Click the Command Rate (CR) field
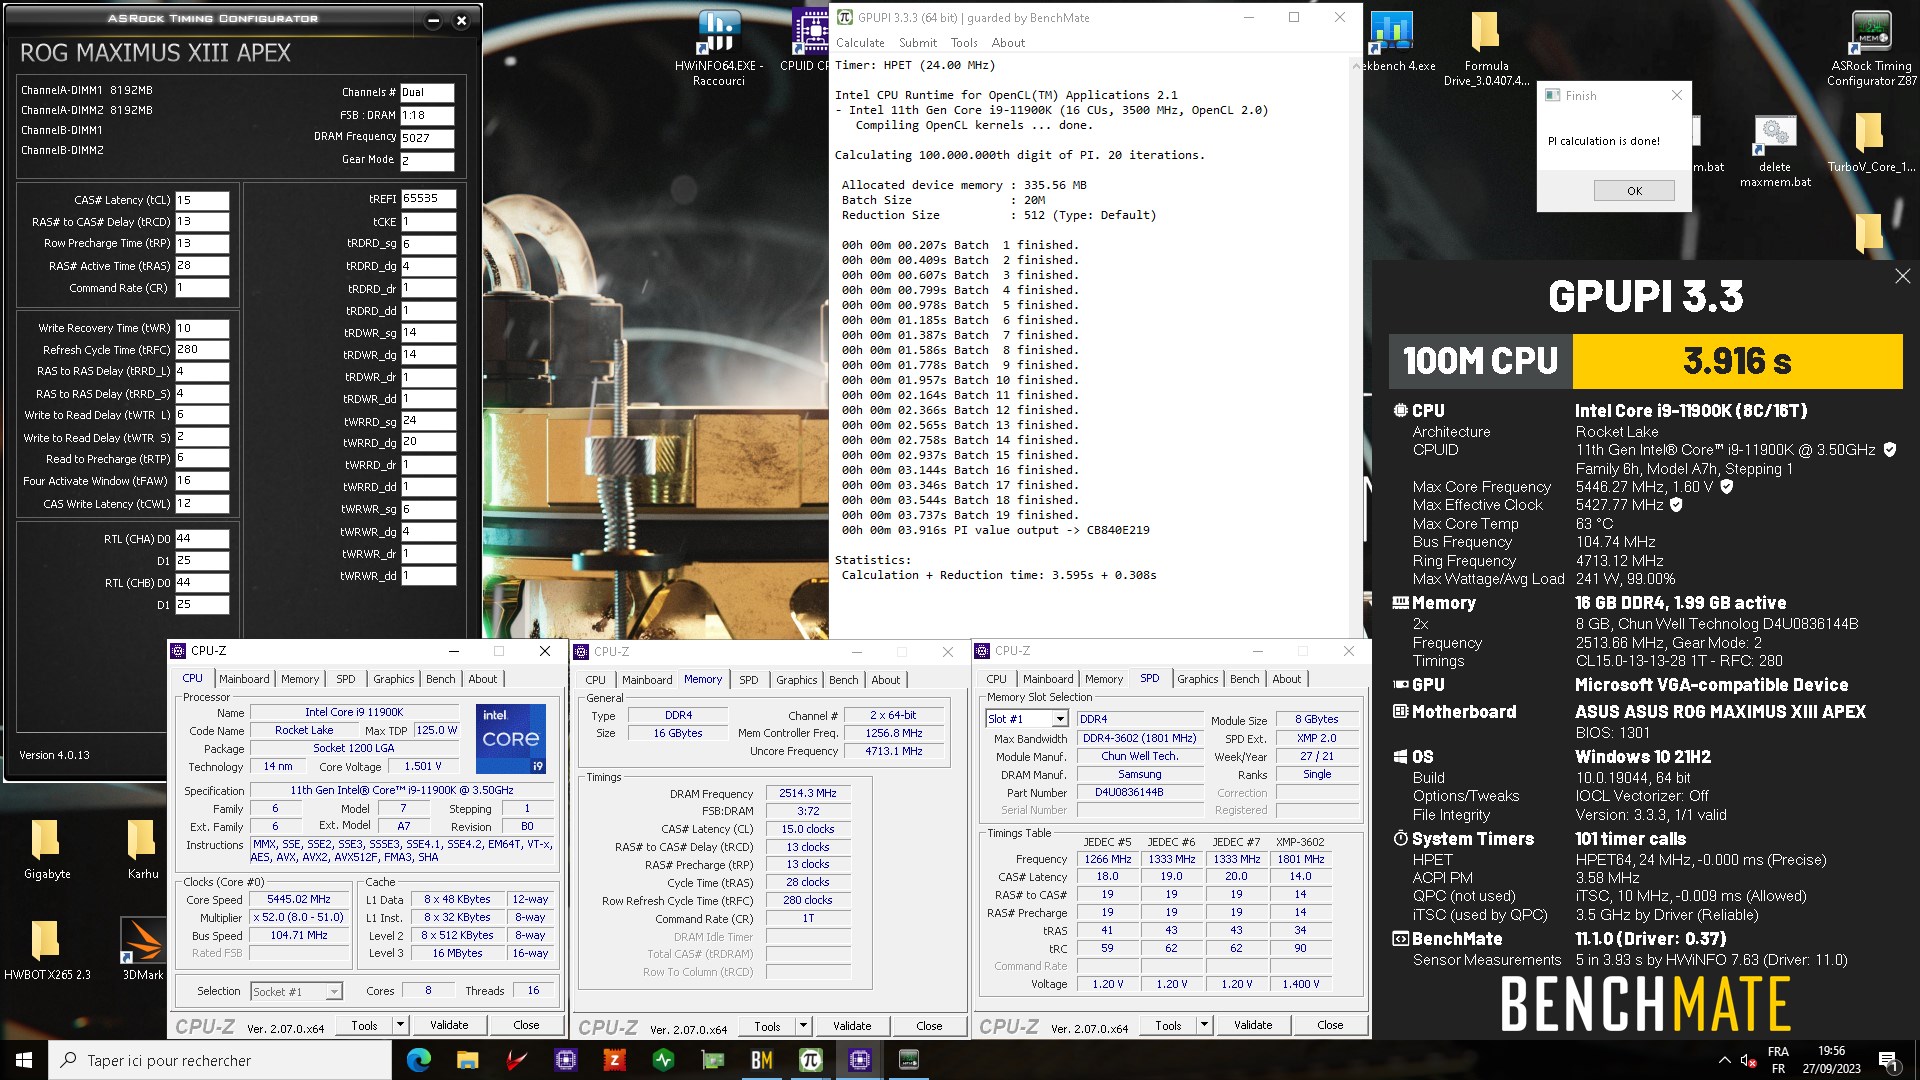This screenshot has width=1920, height=1080. click(x=202, y=288)
